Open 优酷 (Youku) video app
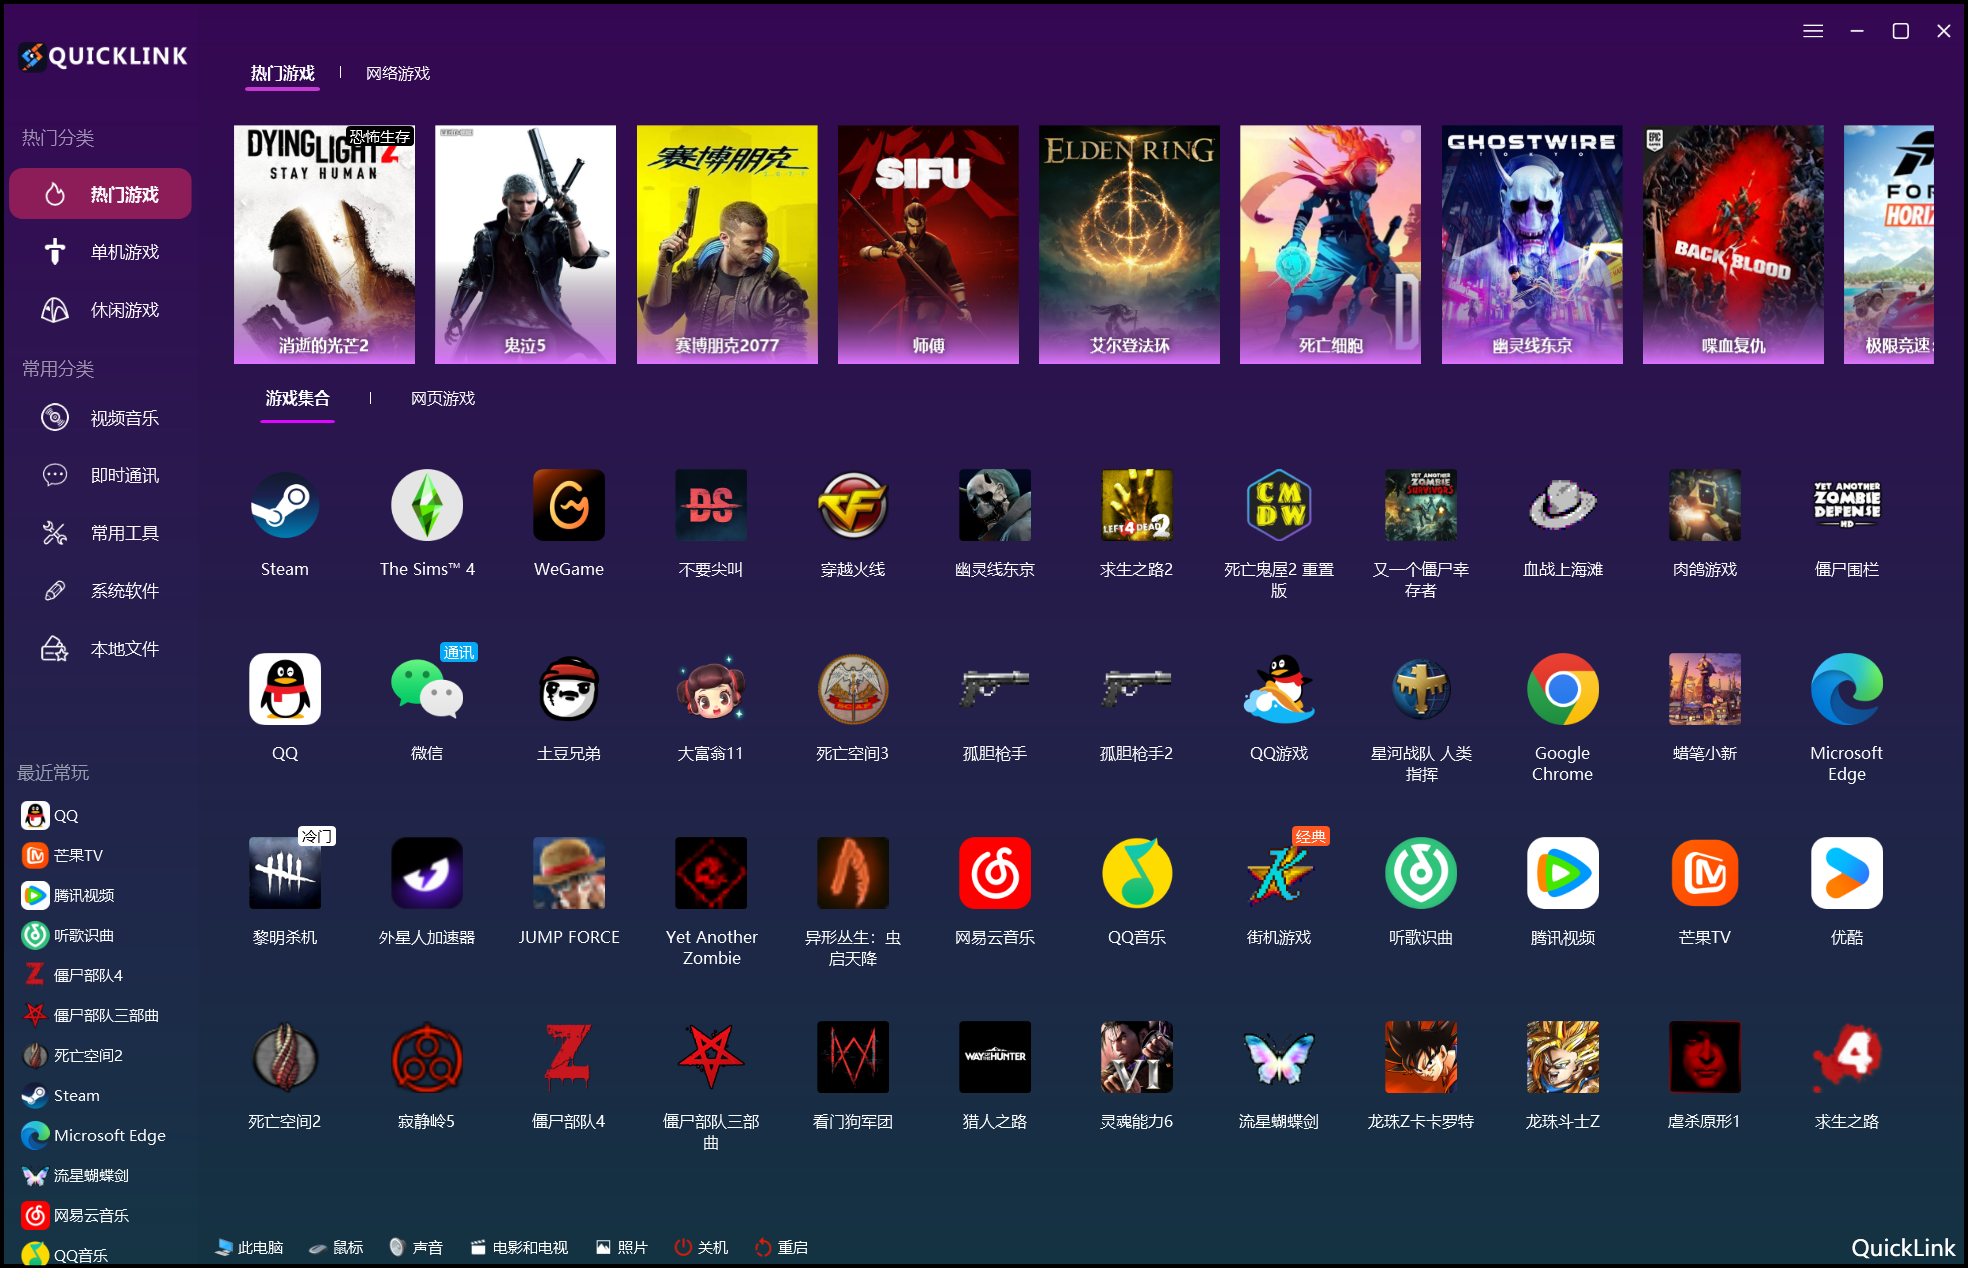Screen dimensions: 1968x1268 pos(1846,872)
